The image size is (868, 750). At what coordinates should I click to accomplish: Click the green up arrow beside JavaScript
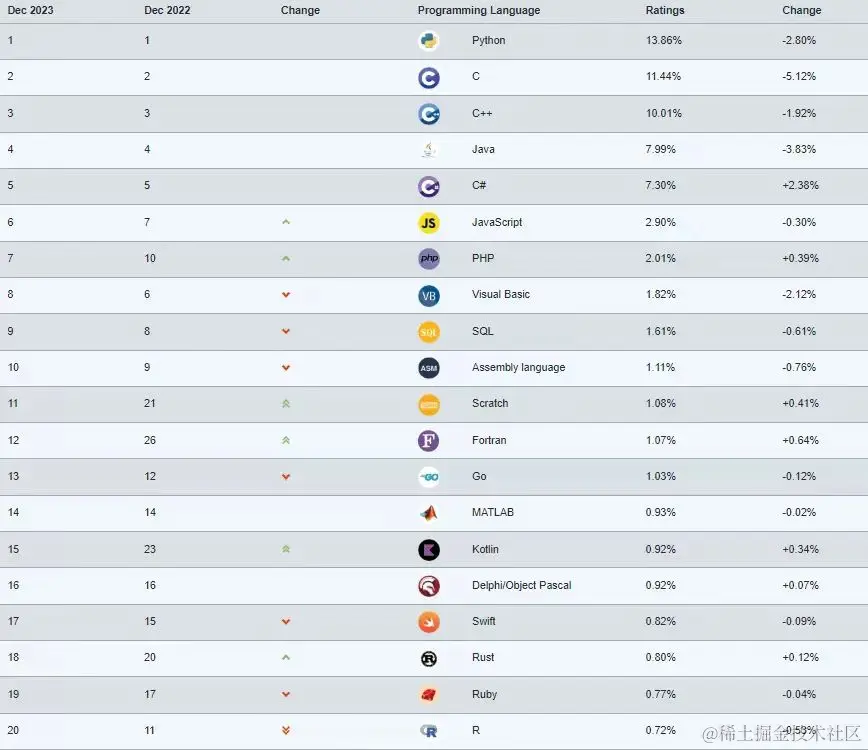click(286, 222)
